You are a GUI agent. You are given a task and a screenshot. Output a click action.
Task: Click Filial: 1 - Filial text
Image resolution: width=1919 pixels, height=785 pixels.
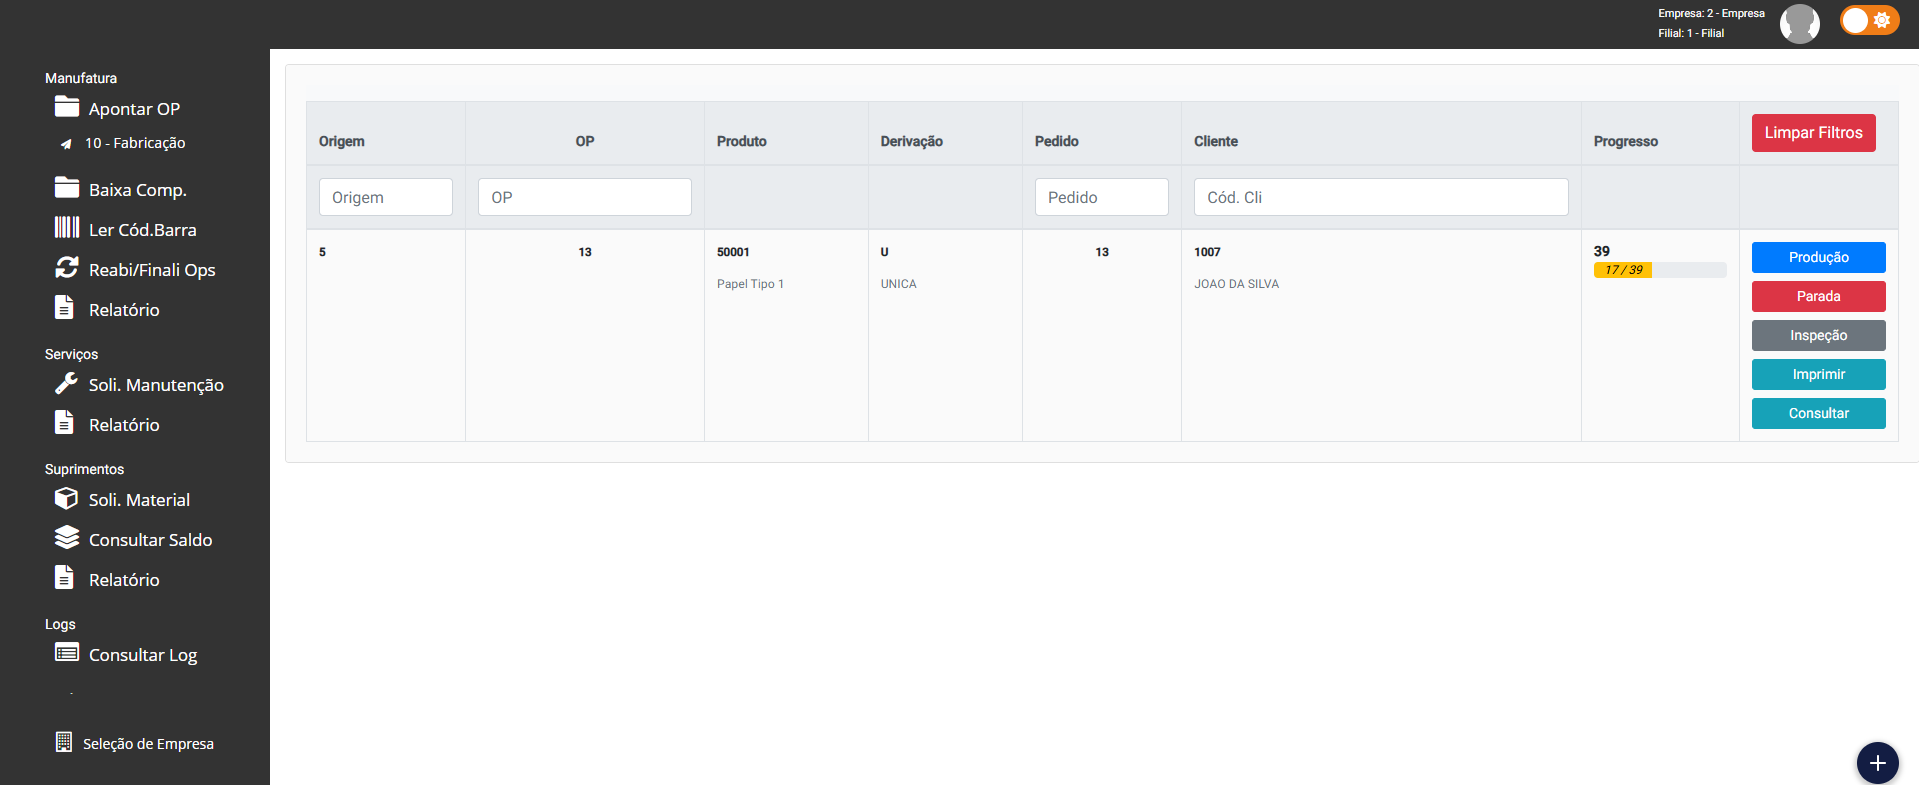1691,33
